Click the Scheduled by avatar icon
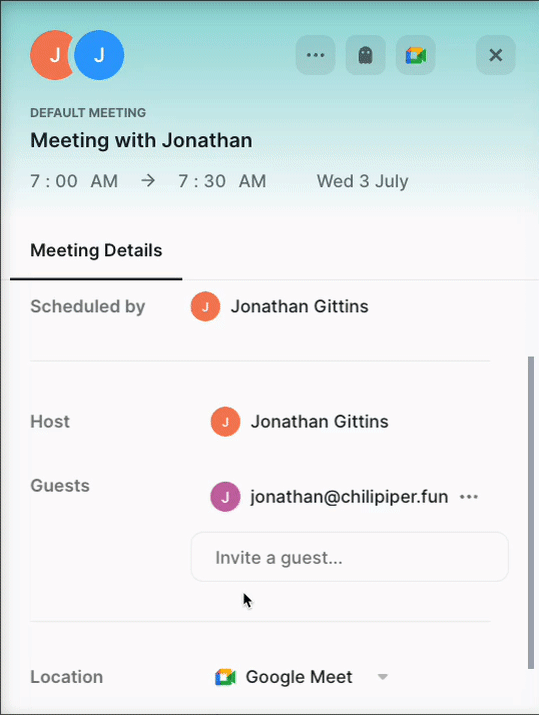The height and width of the screenshot is (715, 539). click(205, 306)
